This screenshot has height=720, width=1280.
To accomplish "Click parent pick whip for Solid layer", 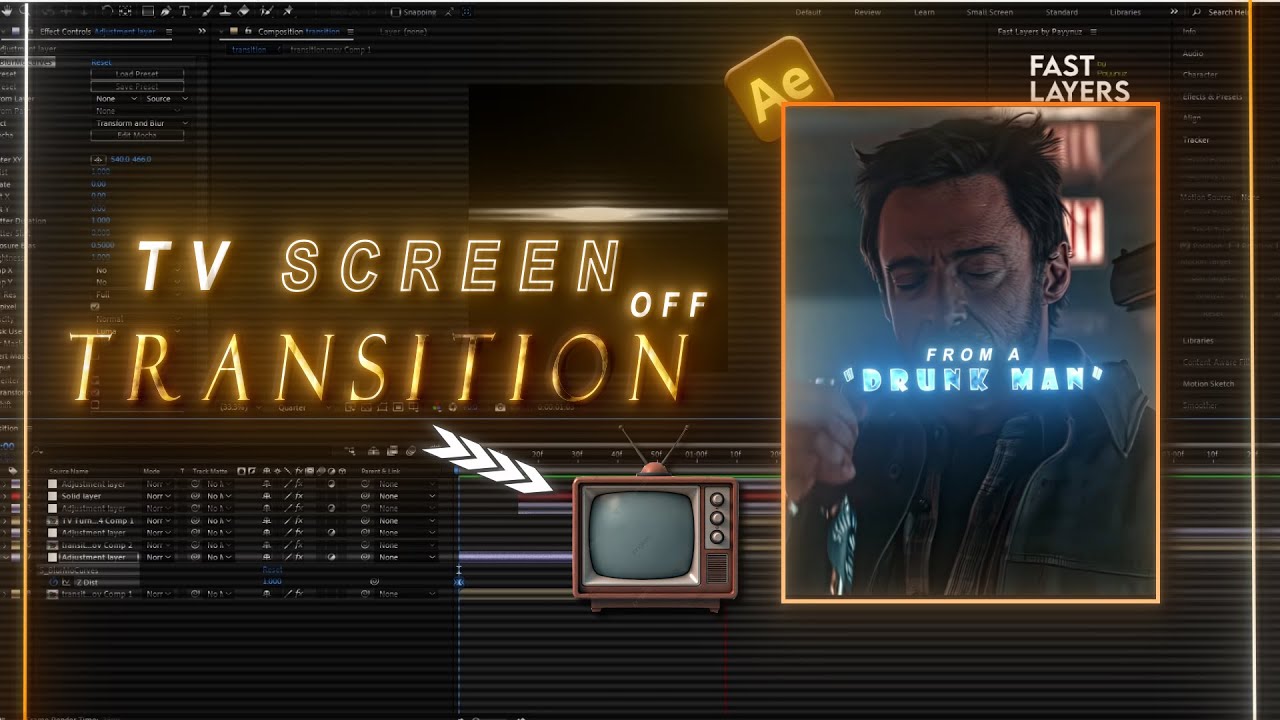I will tap(365, 496).
